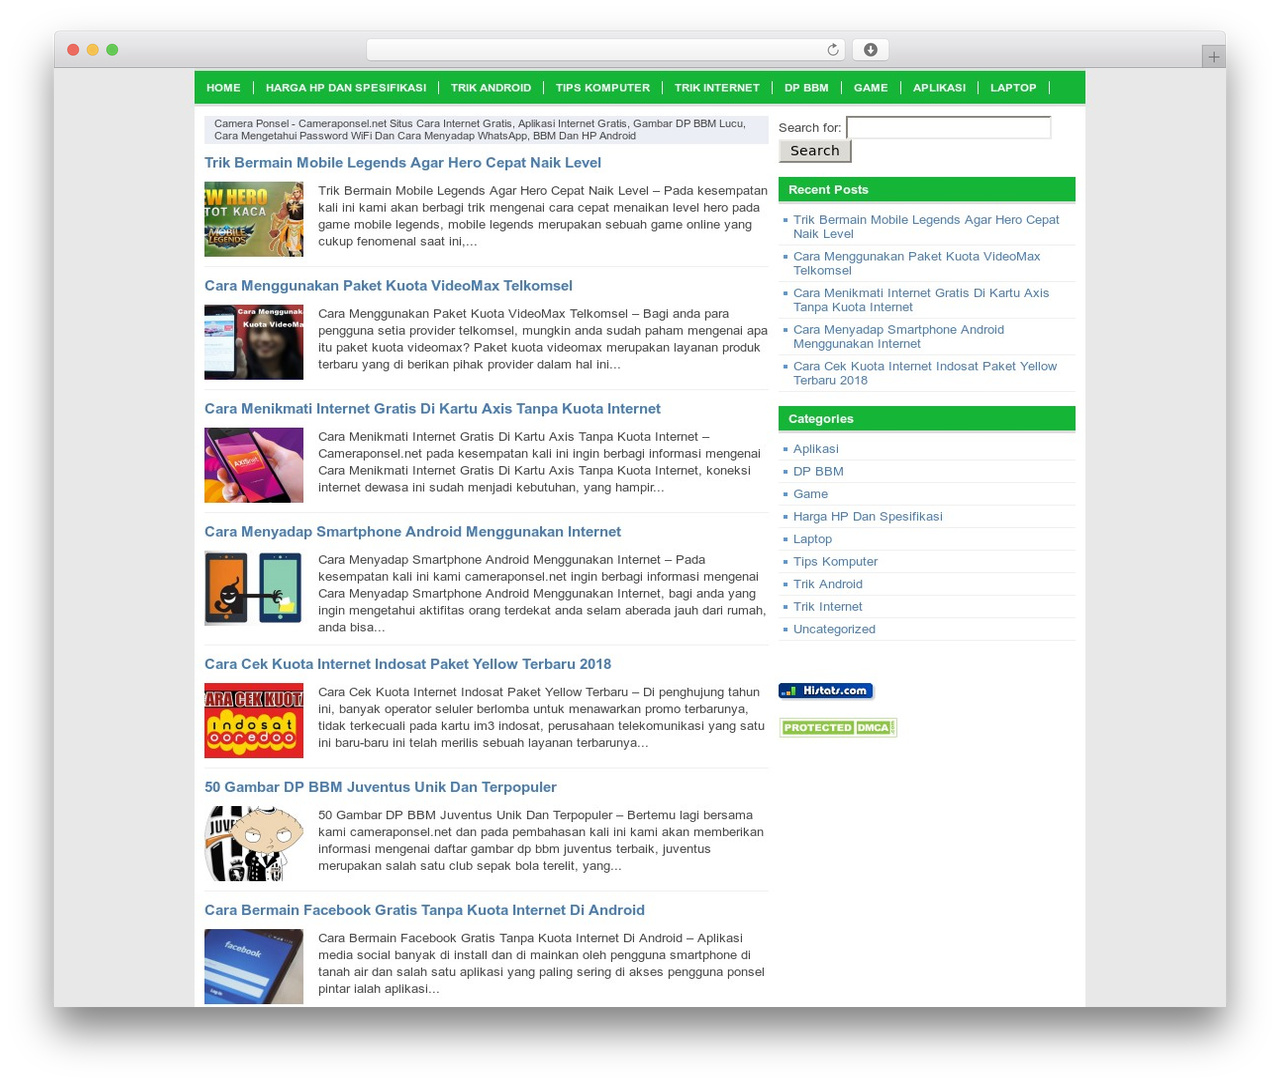Click the Juventus DP BBM thumbnail
This screenshot has height=1084, width=1280.
pos(254,843)
